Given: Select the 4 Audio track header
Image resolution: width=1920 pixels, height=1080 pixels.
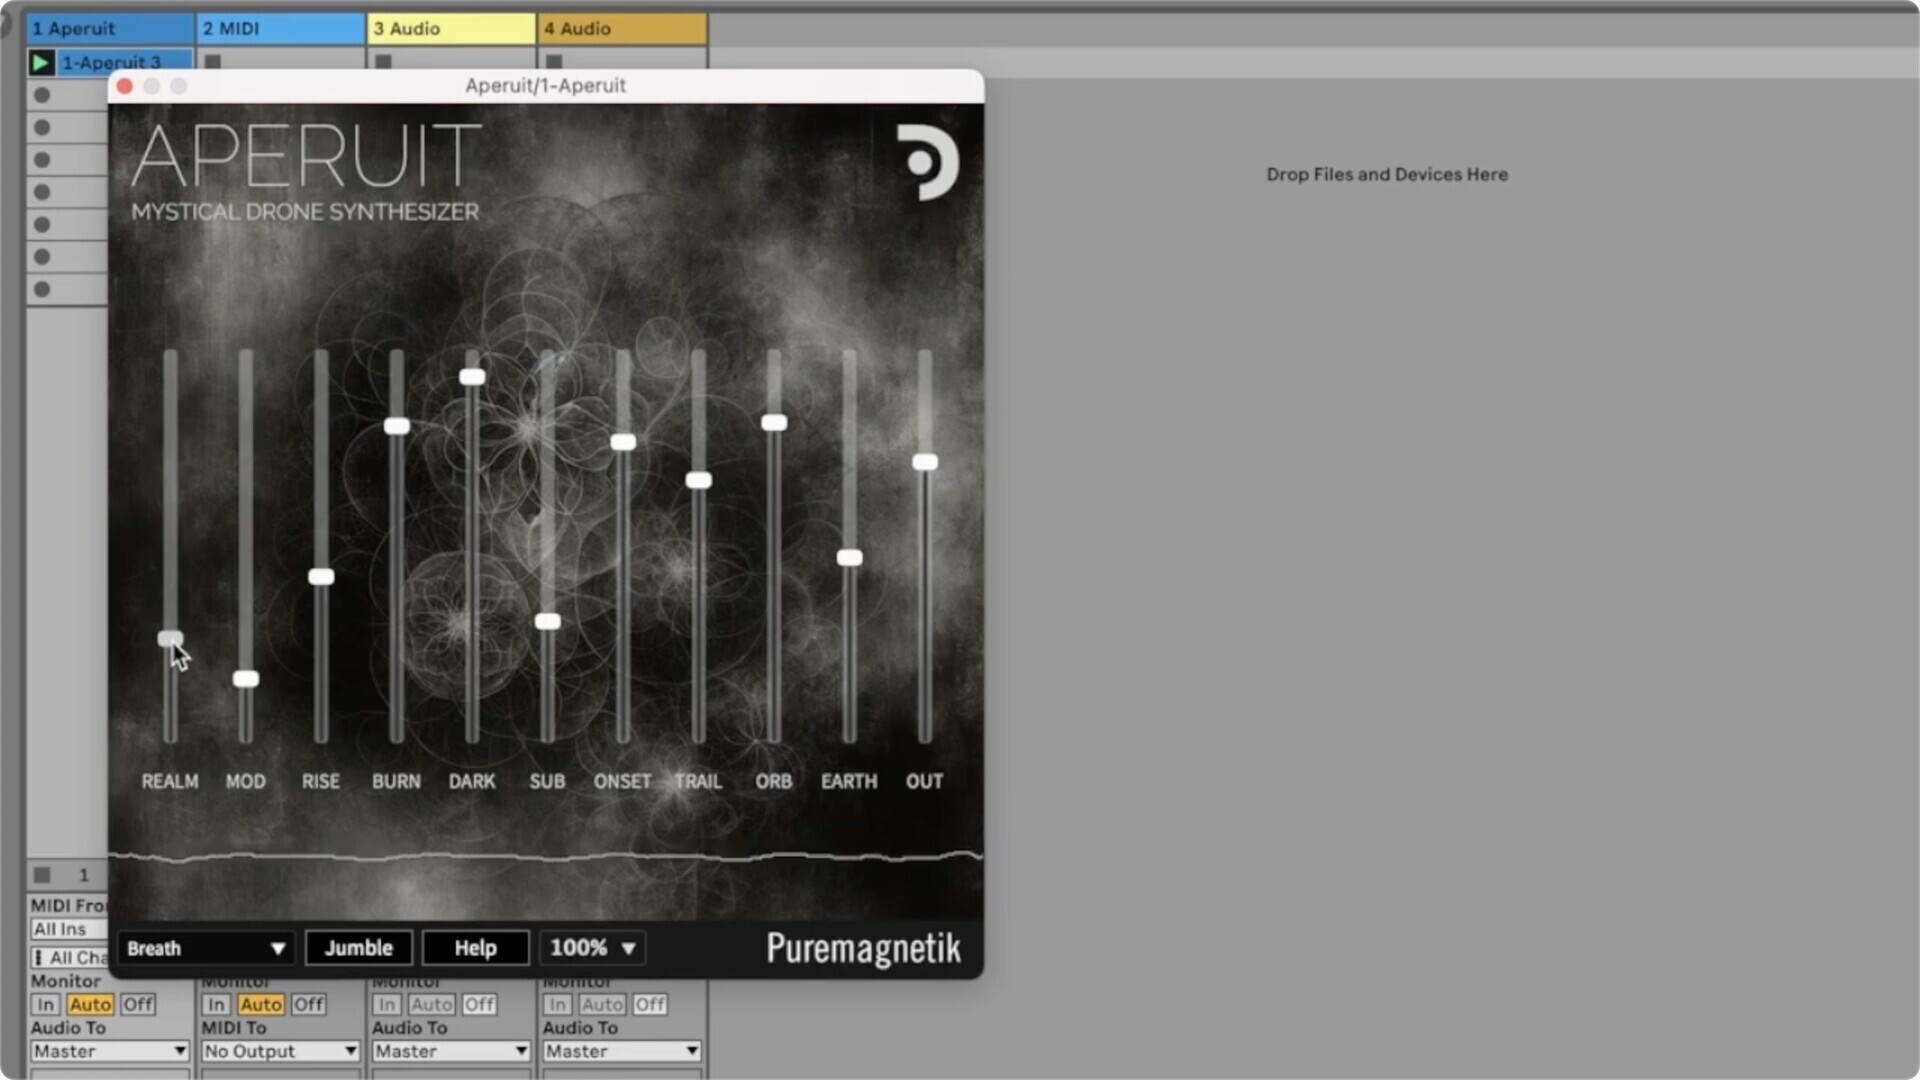Looking at the screenshot, I should pos(622,29).
